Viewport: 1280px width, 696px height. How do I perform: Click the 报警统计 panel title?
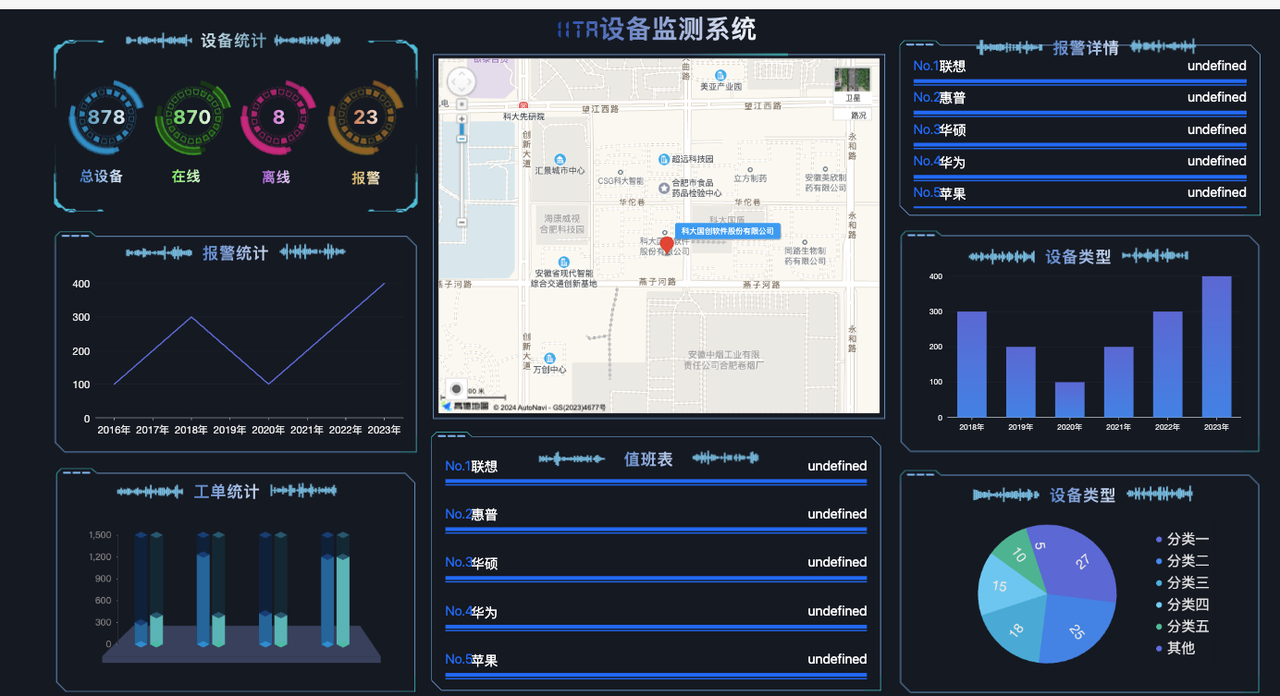[235, 253]
